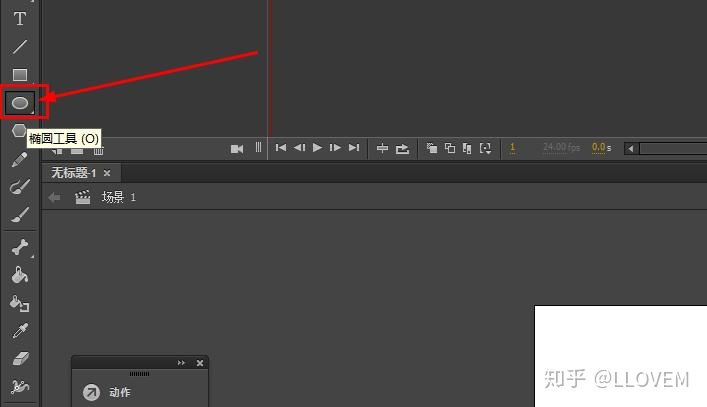Select the Paint Brush tool with curved stroke
The height and width of the screenshot is (407, 707).
pos(19,187)
